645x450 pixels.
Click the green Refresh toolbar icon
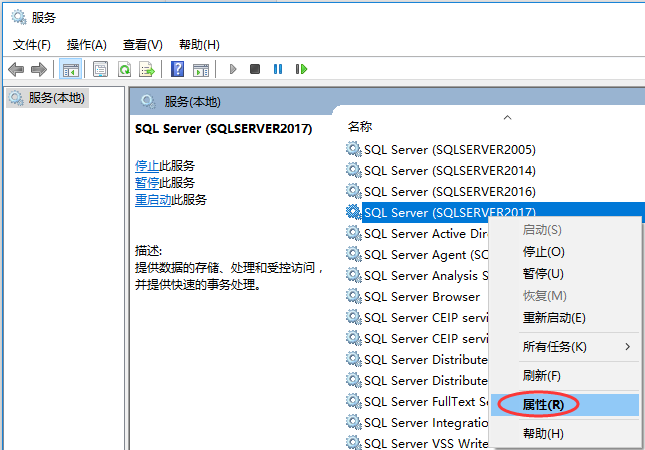[x=124, y=69]
